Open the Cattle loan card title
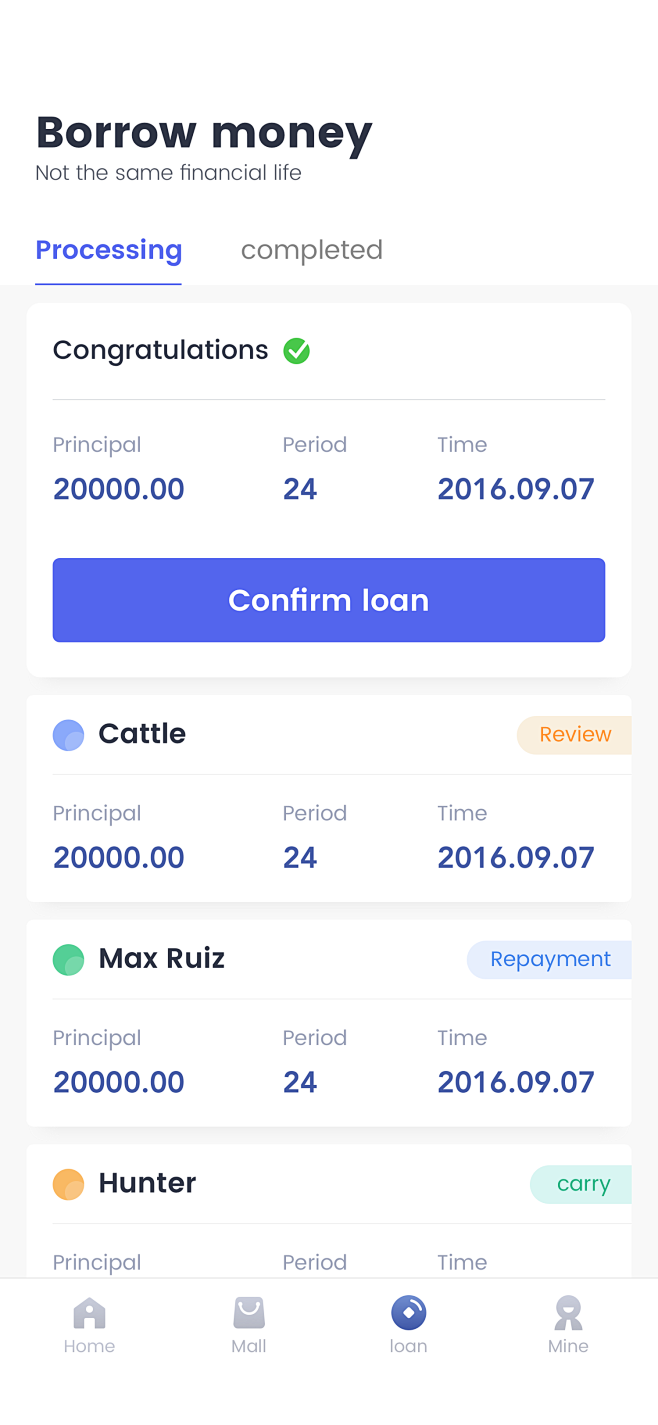Viewport: 658px width, 1425px height. click(x=142, y=734)
